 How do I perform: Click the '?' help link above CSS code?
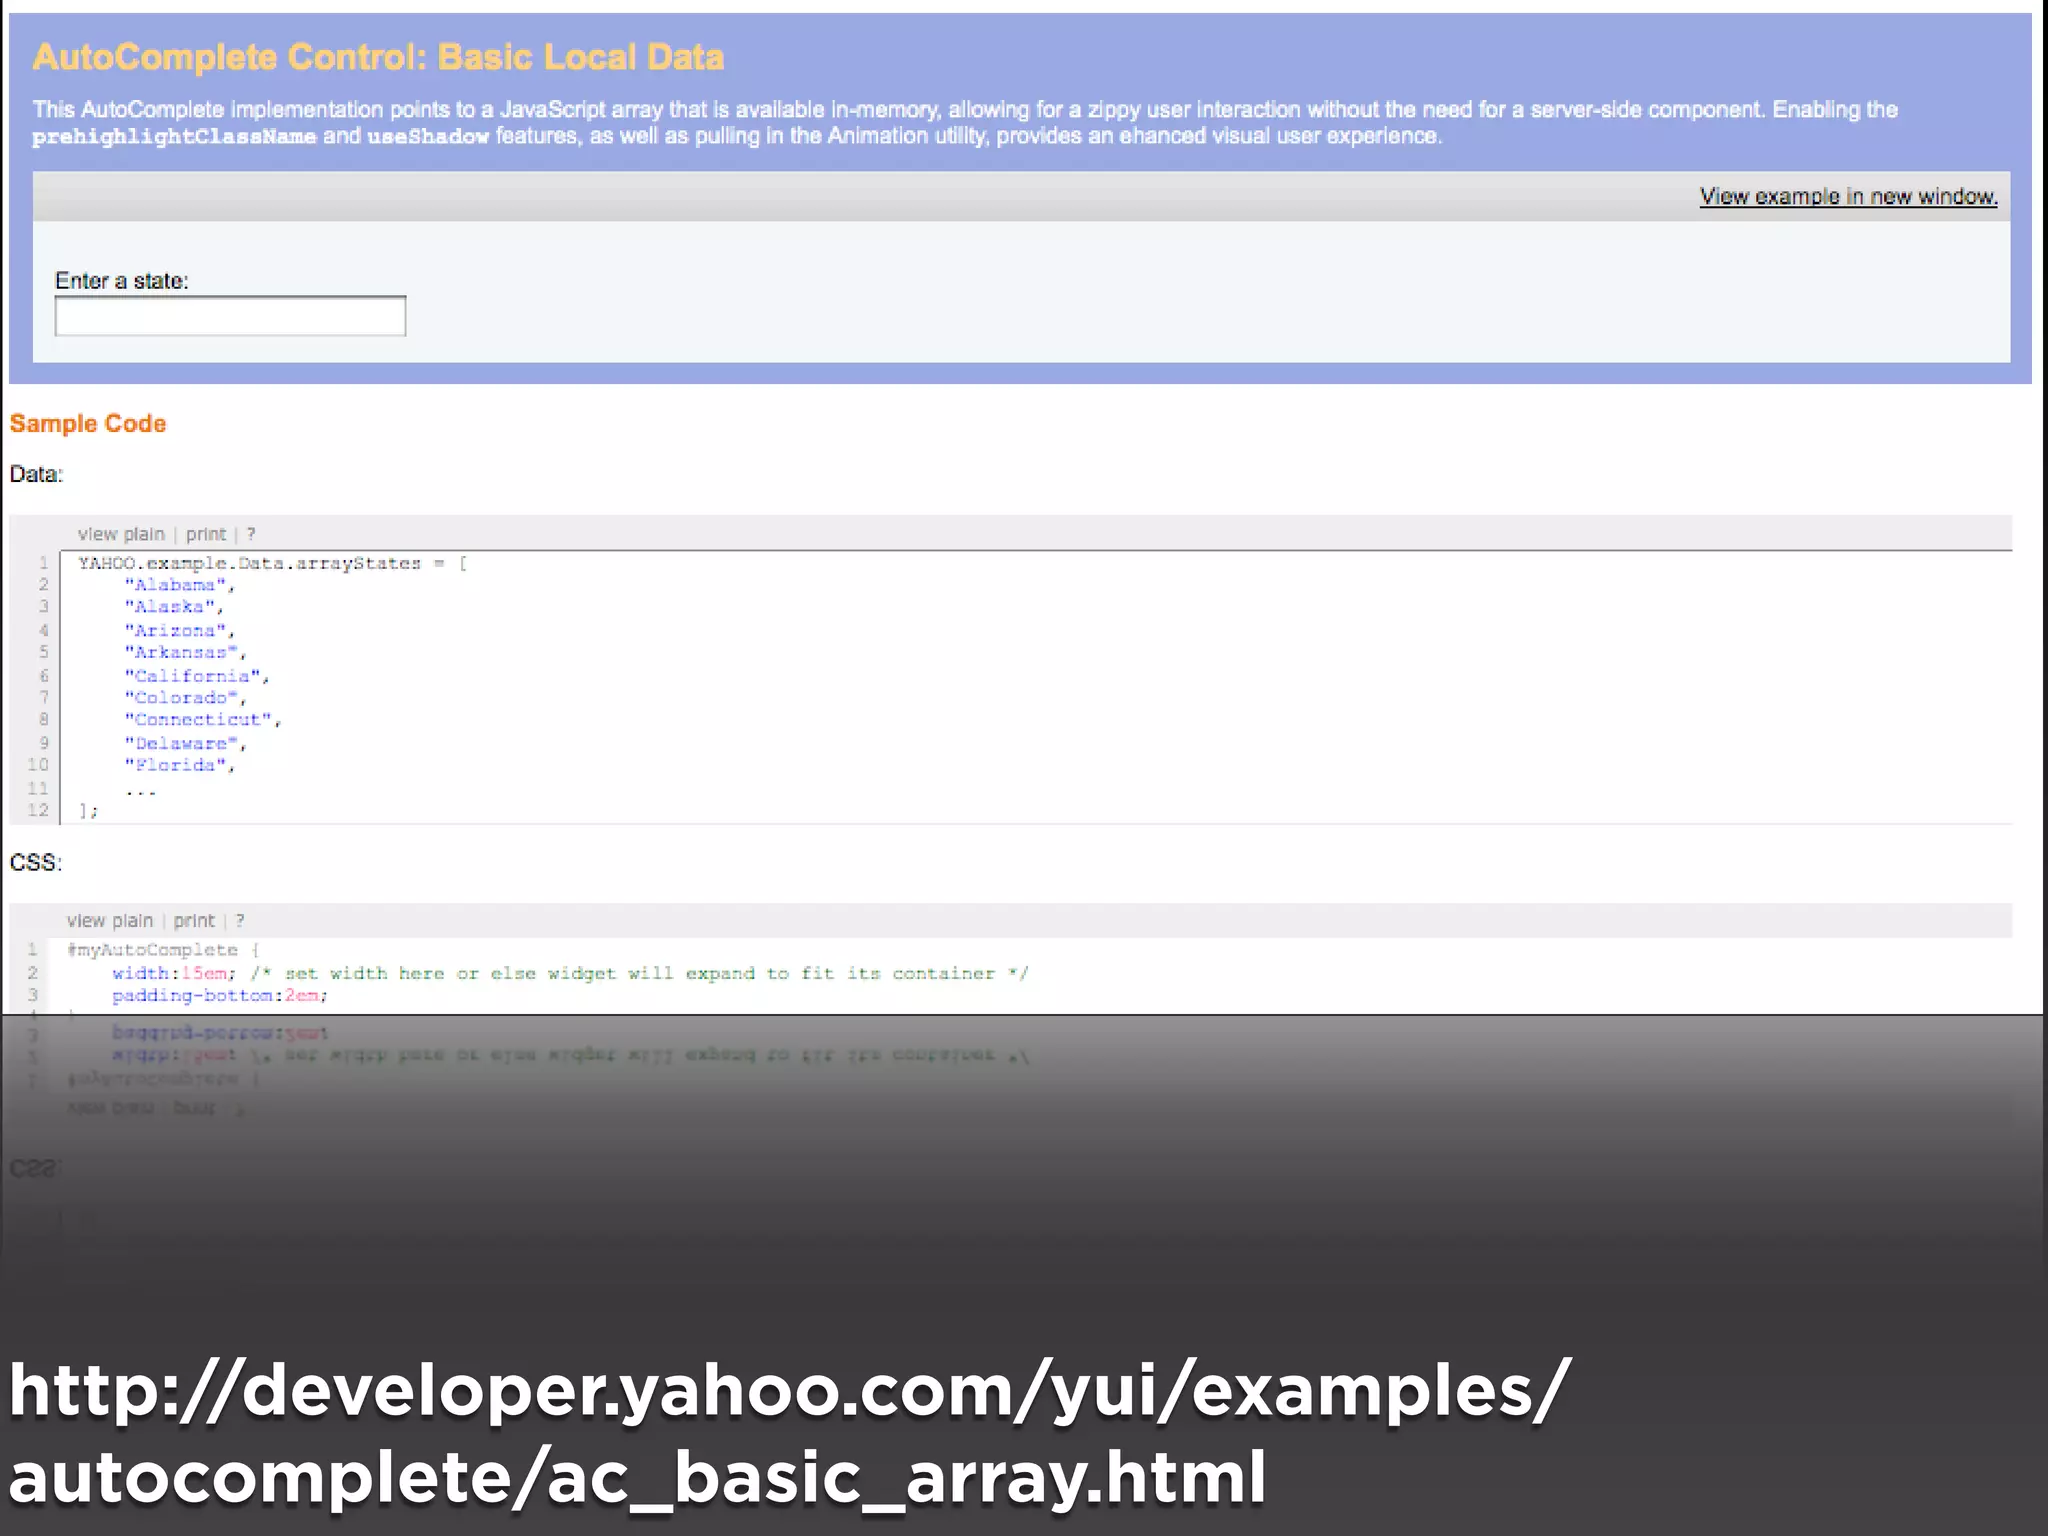pos(240,921)
